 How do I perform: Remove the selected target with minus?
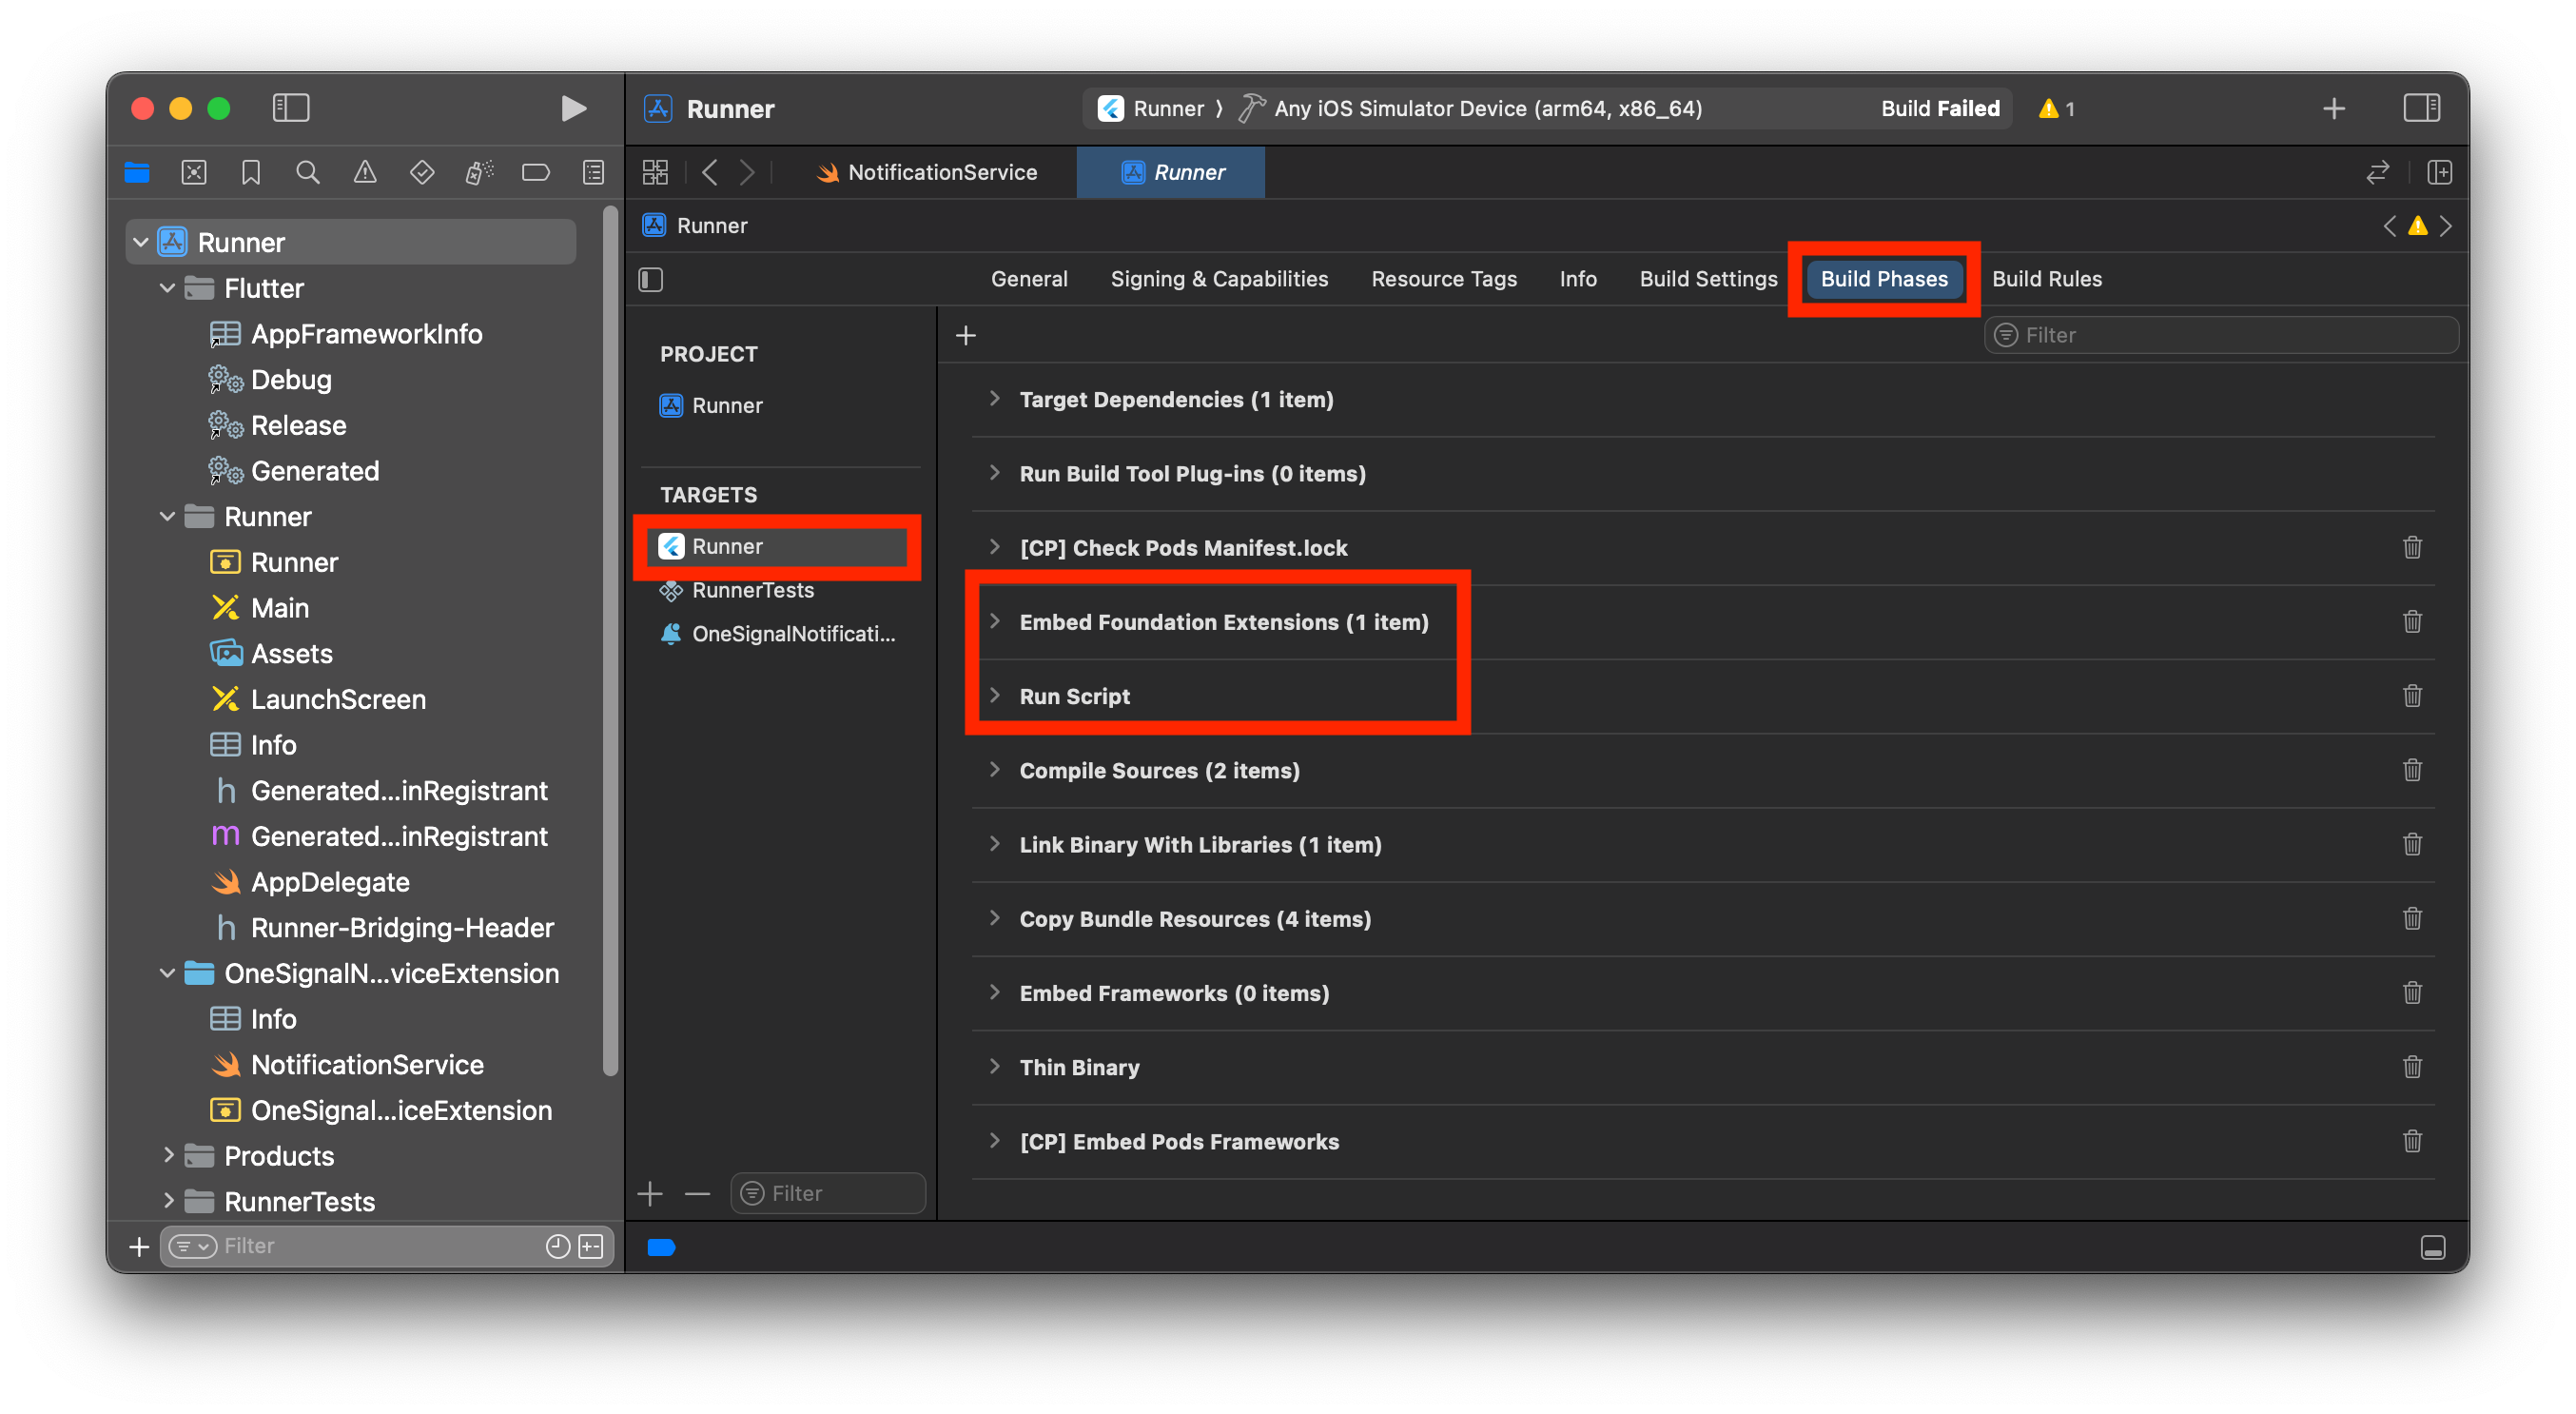[697, 1193]
